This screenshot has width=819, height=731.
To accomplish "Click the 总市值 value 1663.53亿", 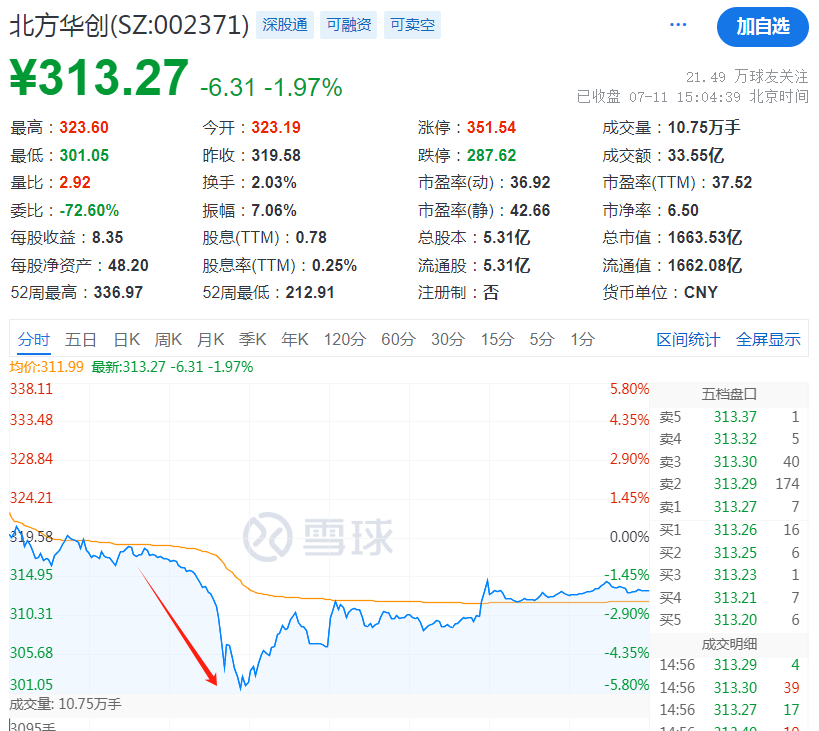I will click(x=705, y=238).
